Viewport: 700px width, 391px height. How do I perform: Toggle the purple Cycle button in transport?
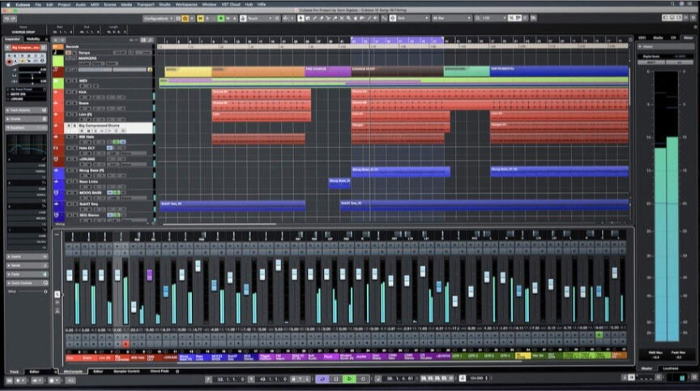click(322, 379)
